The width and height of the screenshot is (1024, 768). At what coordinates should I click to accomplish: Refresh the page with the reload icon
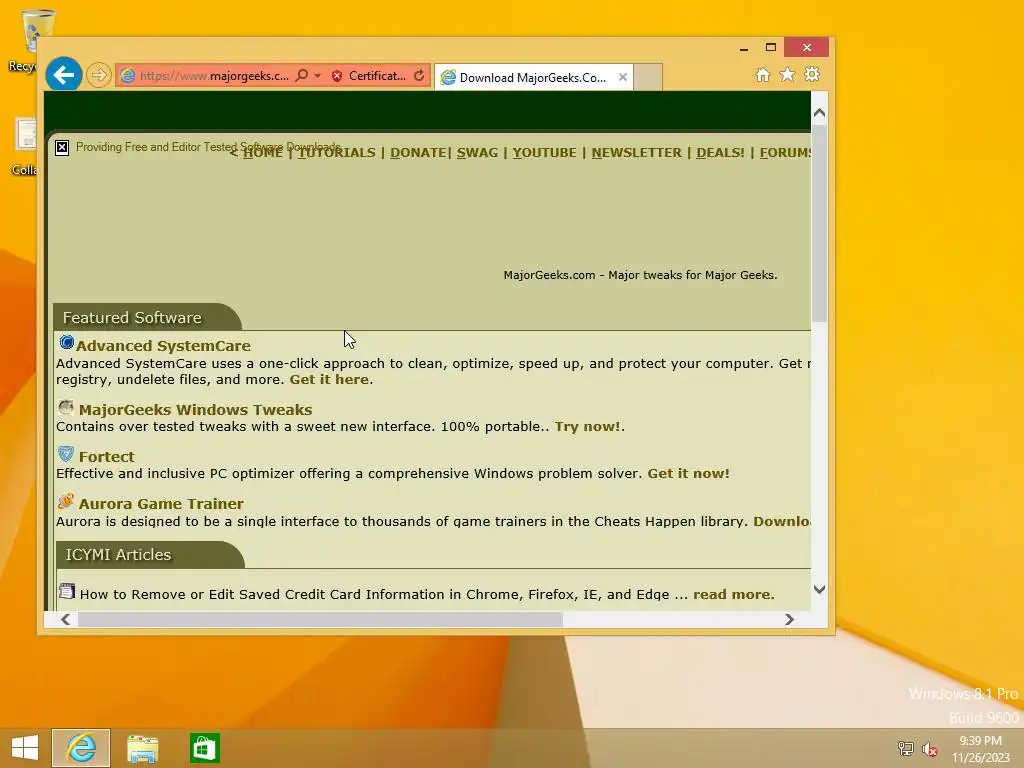pyautogui.click(x=419, y=76)
